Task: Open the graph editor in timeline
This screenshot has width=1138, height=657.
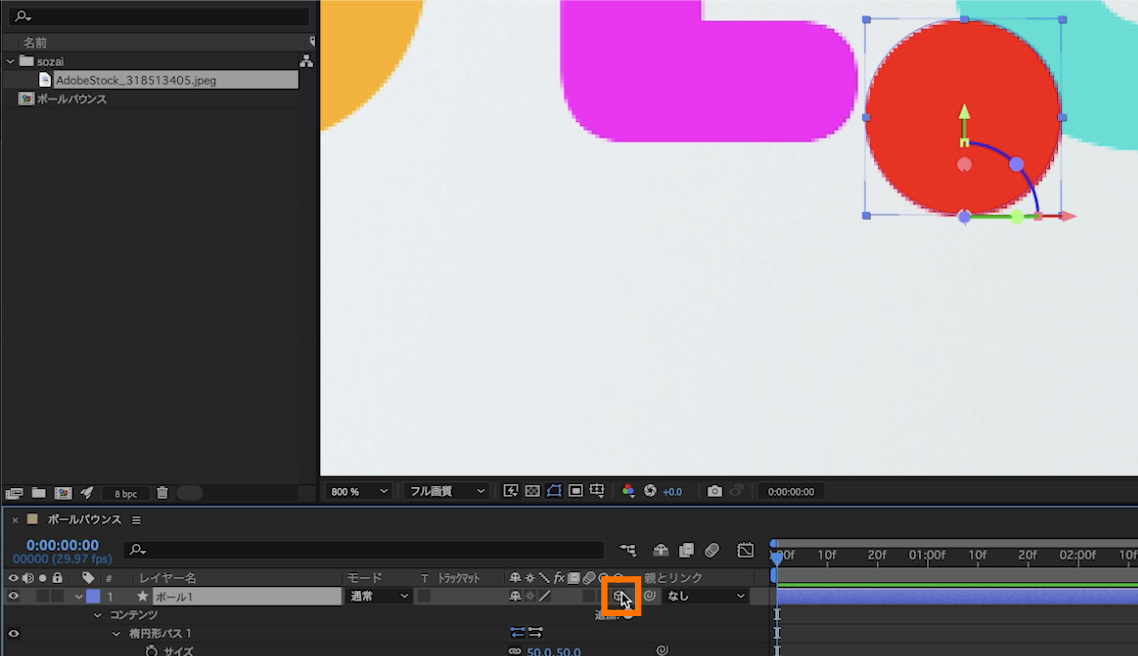Action: [x=745, y=550]
